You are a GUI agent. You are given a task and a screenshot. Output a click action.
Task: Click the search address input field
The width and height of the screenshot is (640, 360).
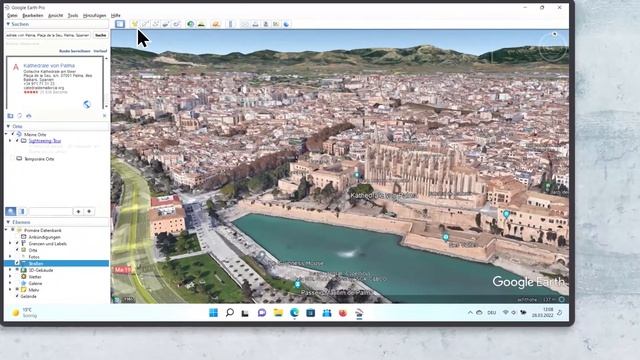coord(48,36)
